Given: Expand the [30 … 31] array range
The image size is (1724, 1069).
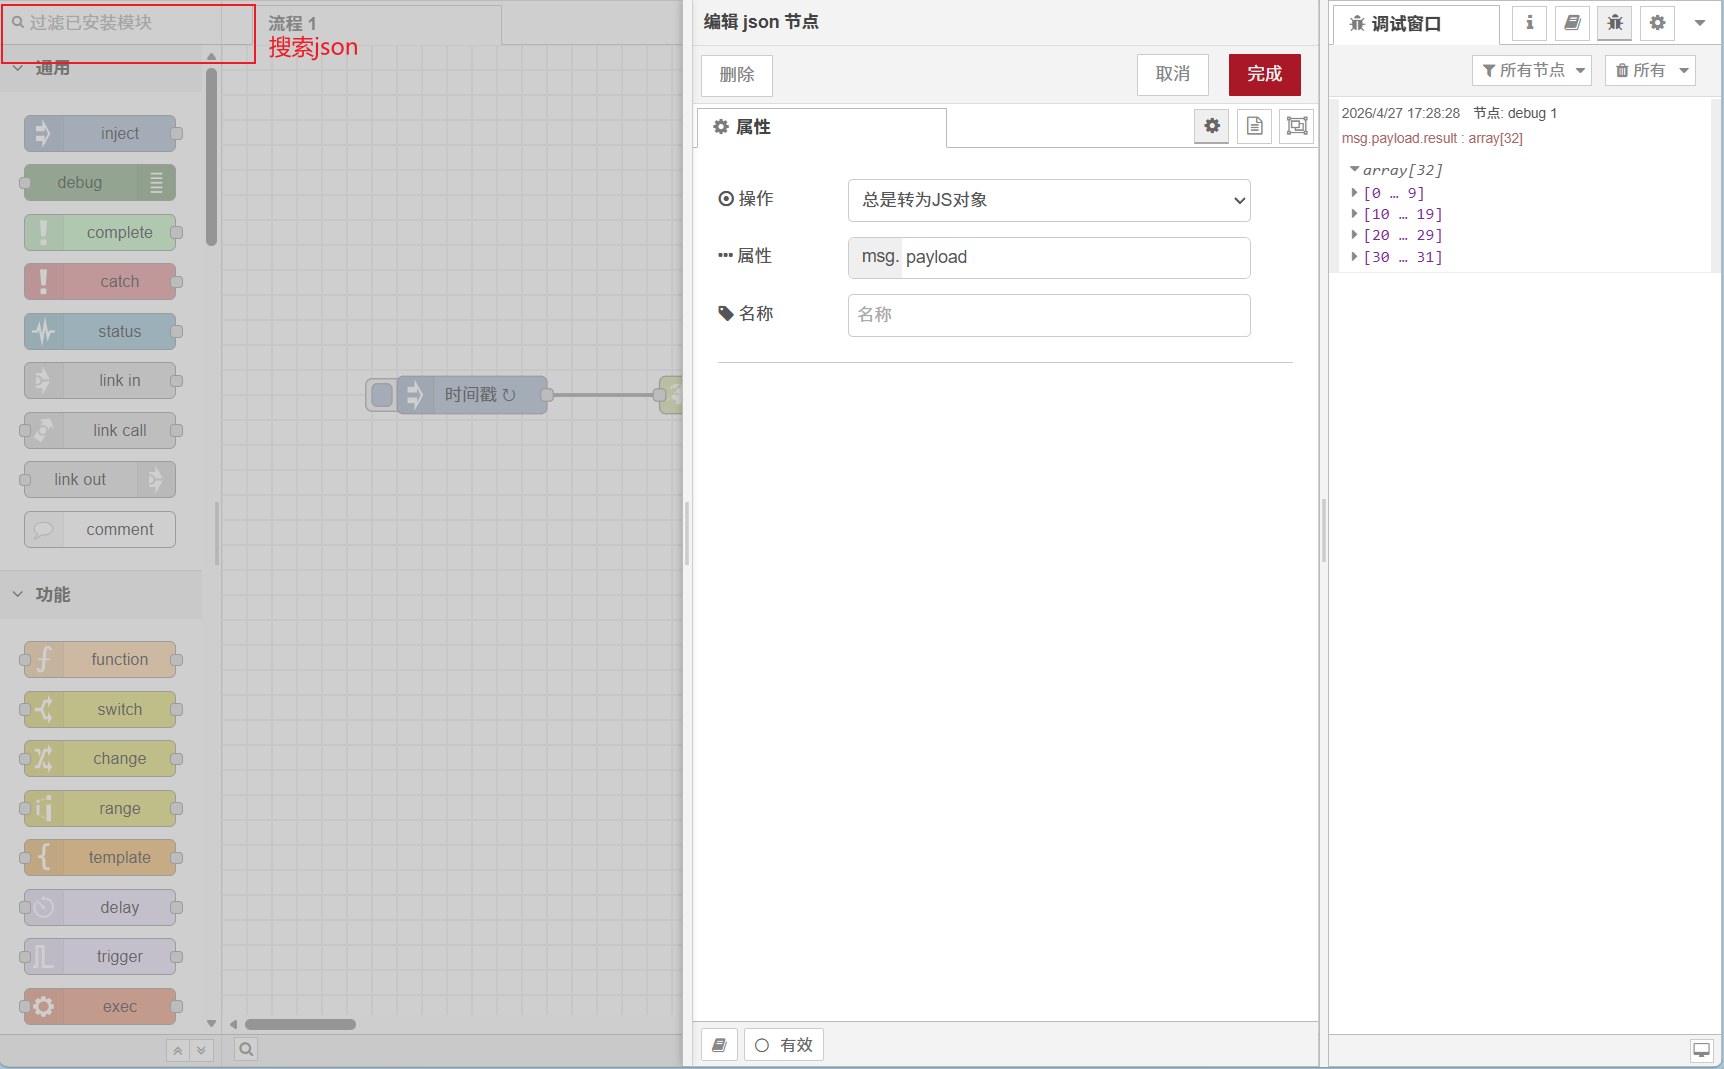Looking at the screenshot, I should pyautogui.click(x=1355, y=257).
